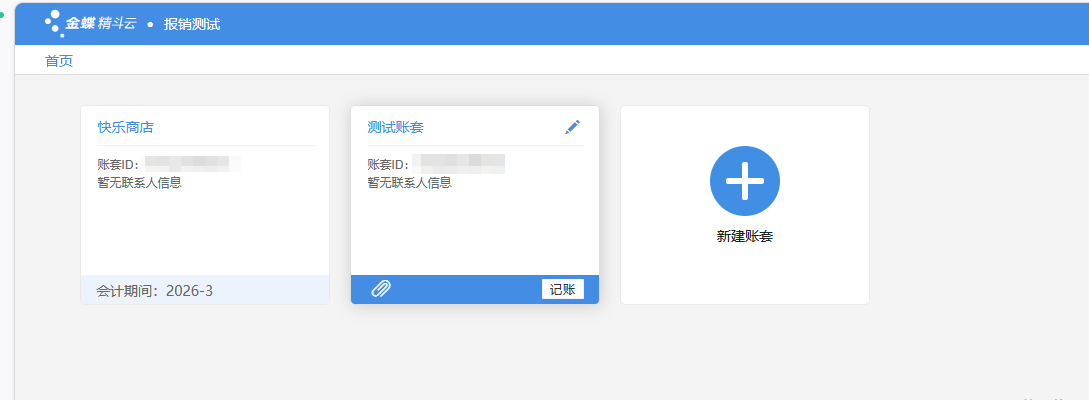Click 暂无联系人信息 in the 快乐商店 card
This screenshot has width=1089, height=400.
coord(139,183)
